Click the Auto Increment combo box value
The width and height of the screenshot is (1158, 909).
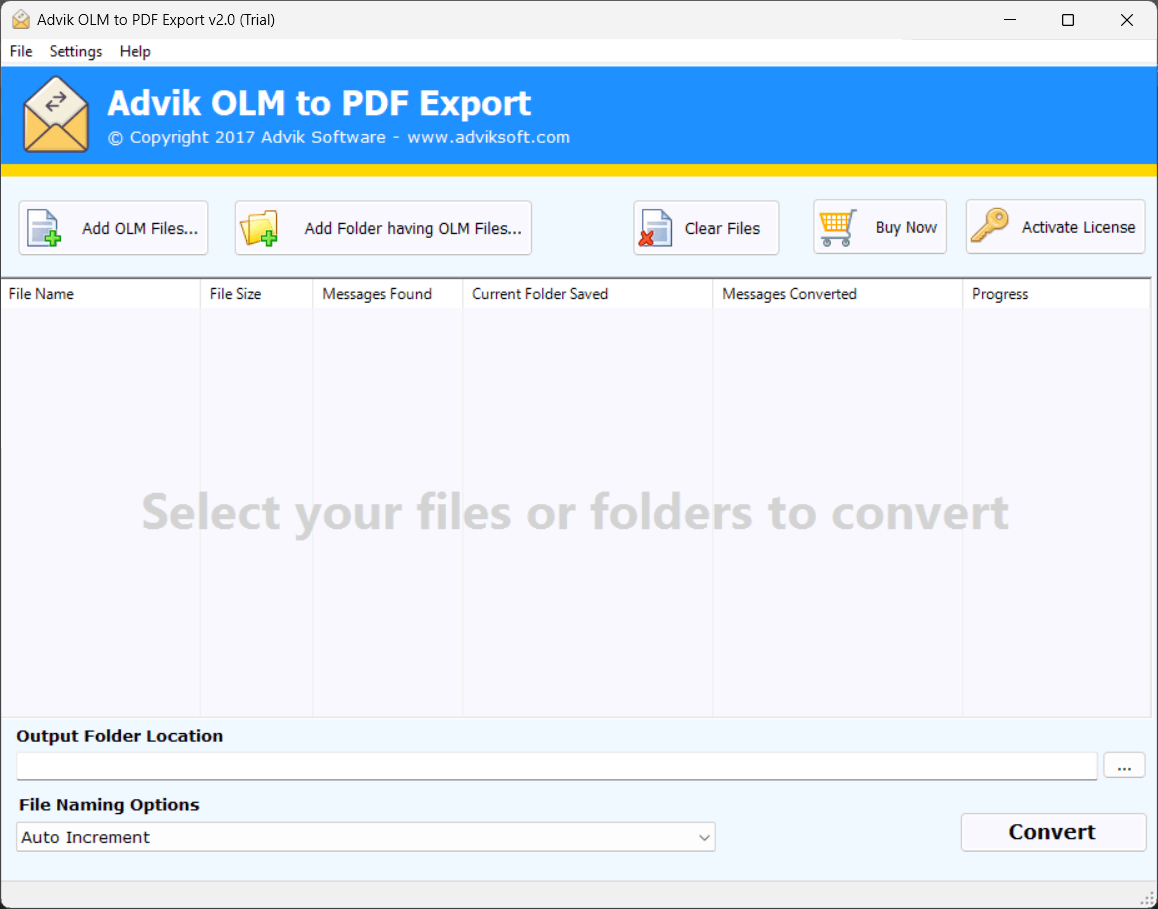coord(366,837)
